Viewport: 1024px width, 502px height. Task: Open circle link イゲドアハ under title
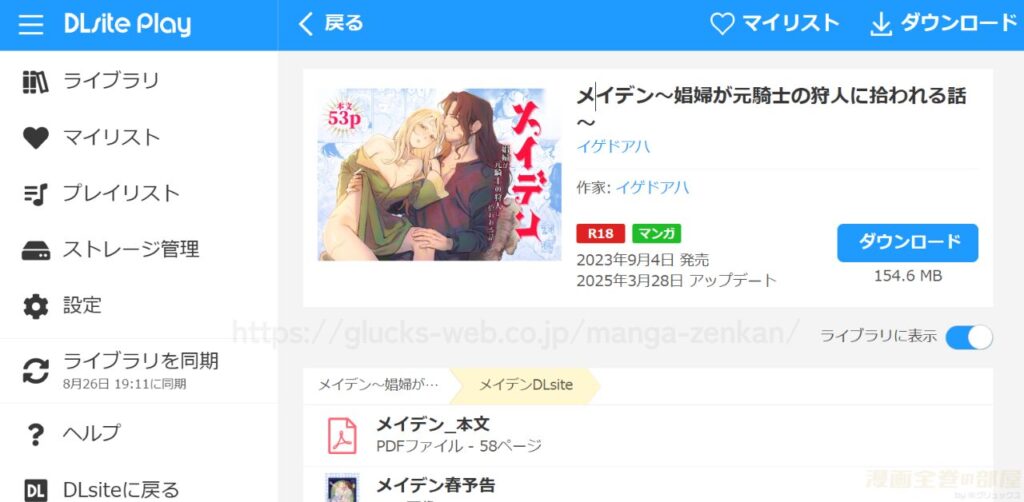pos(613,146)
